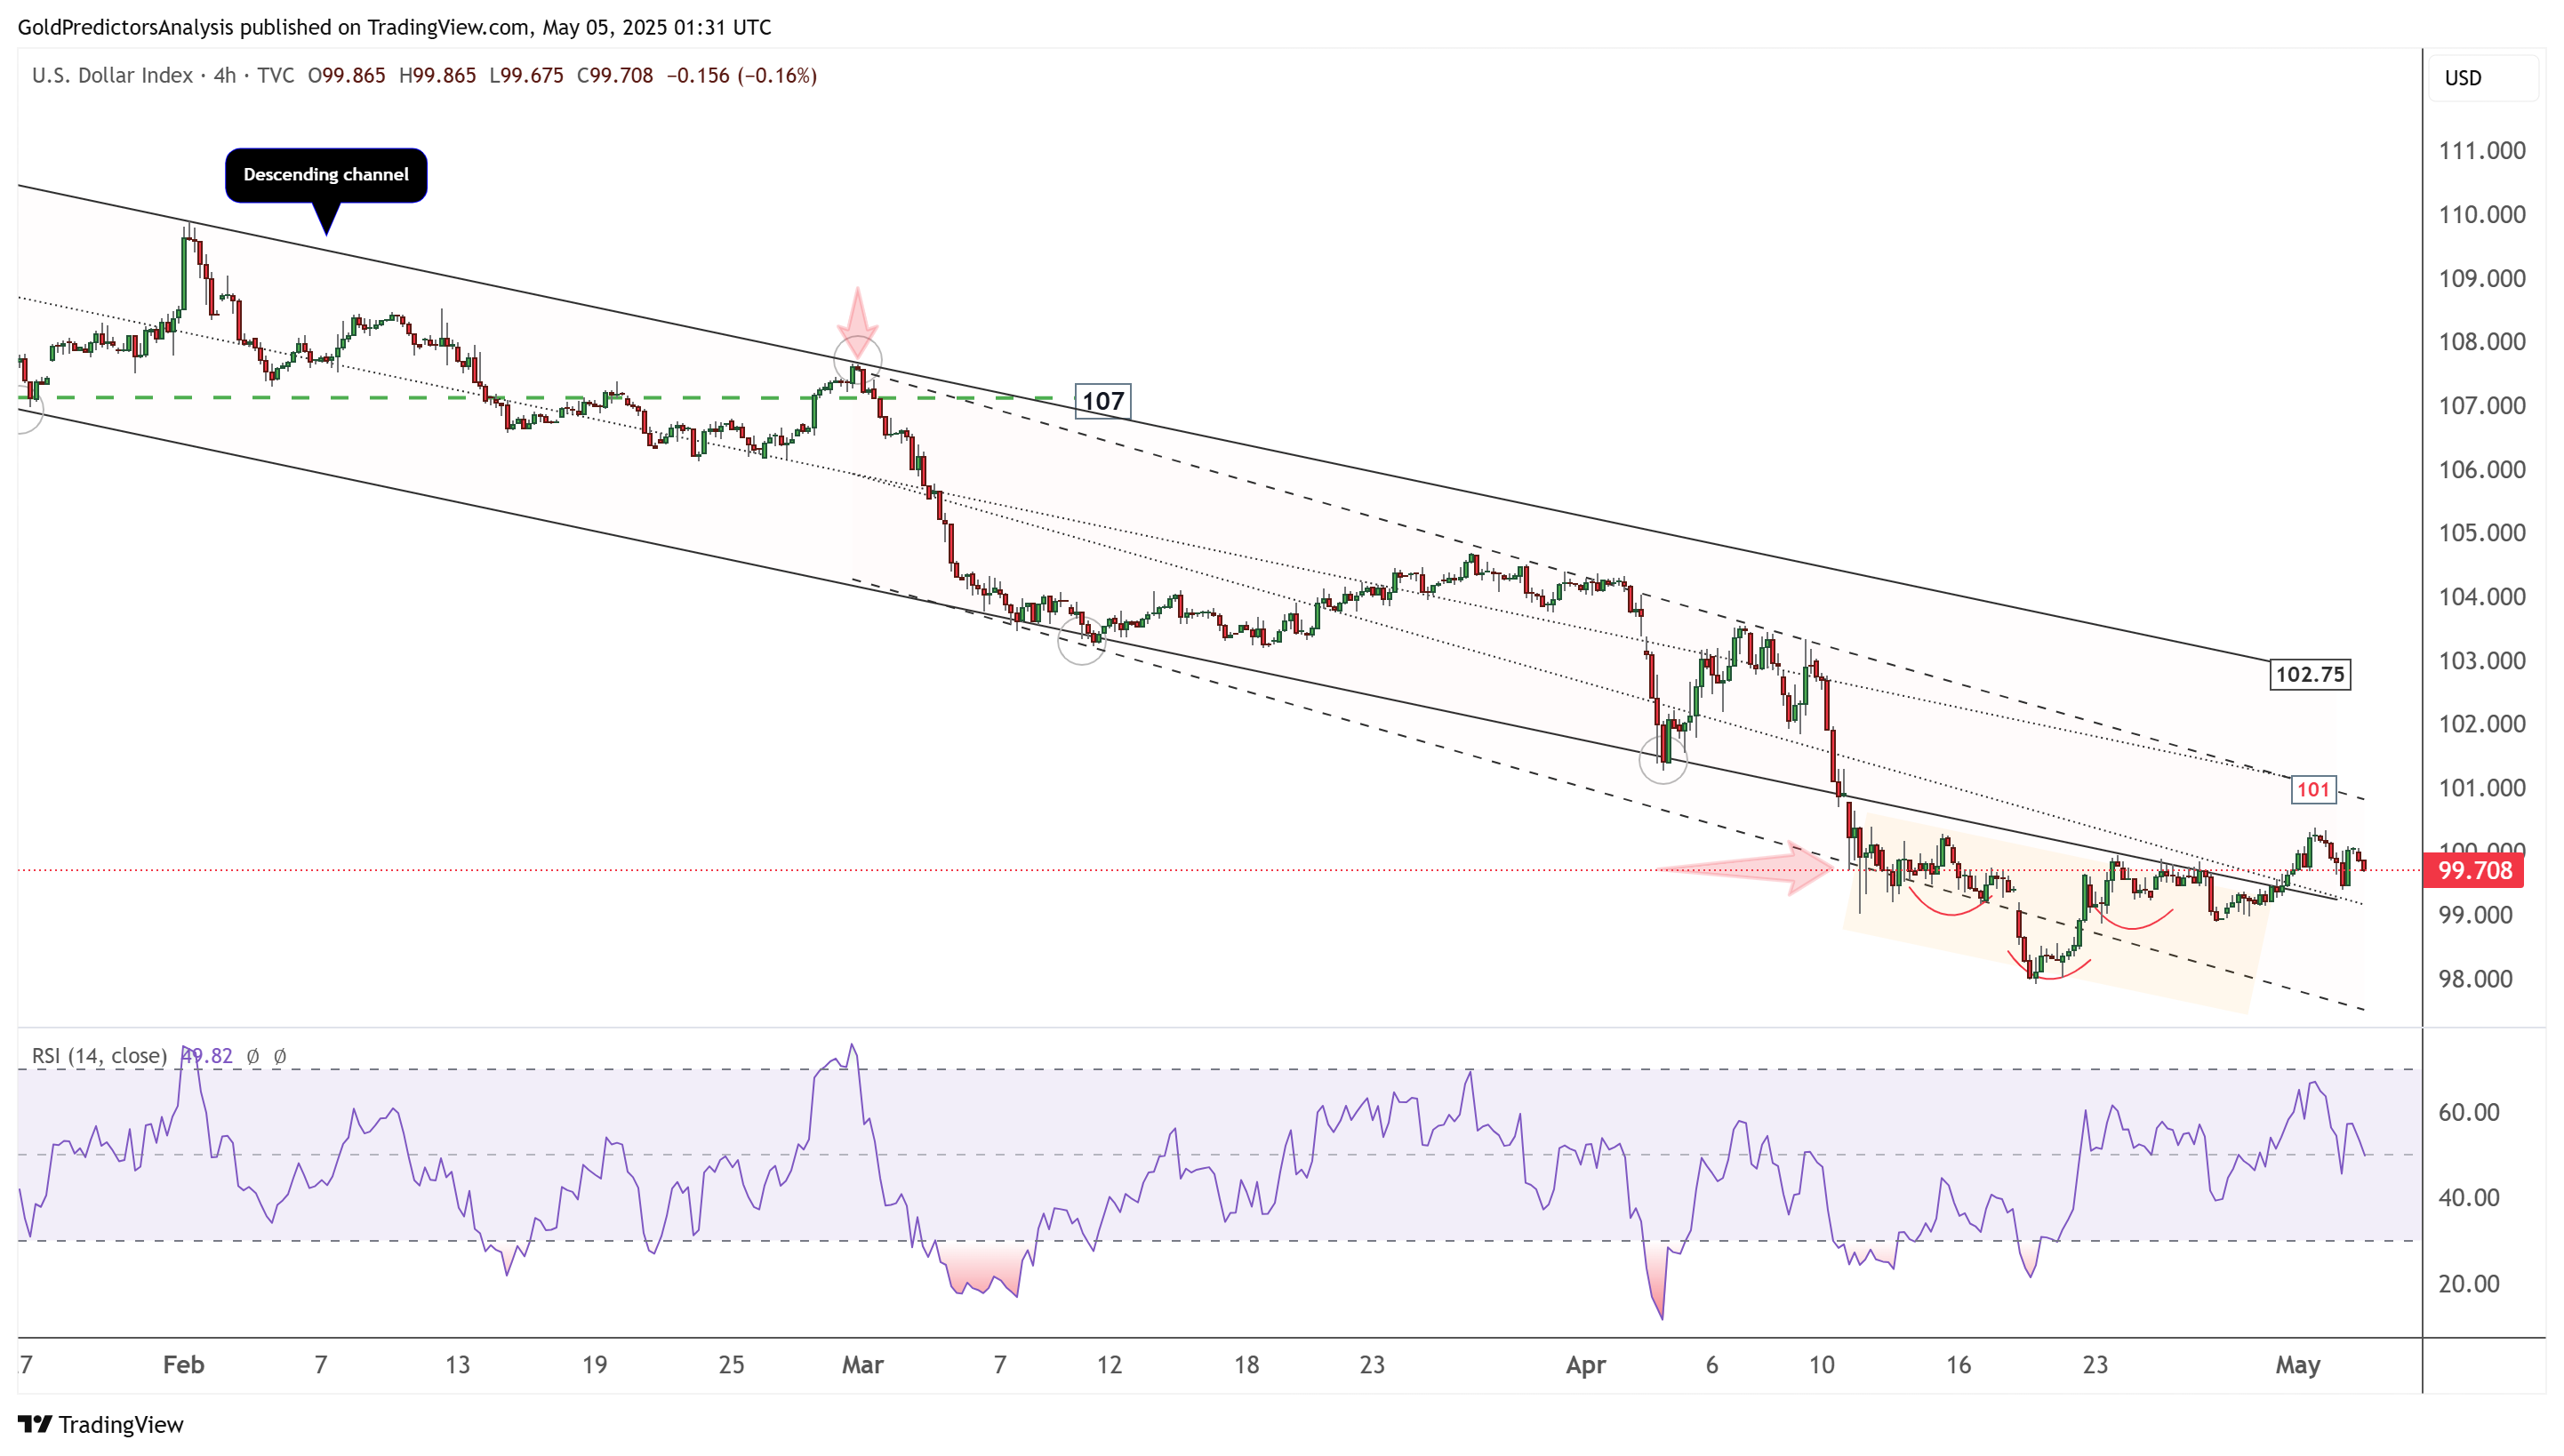Click the 6 date label in April
This screenshot has height=1456, width=2564.
point(1712,1365)
